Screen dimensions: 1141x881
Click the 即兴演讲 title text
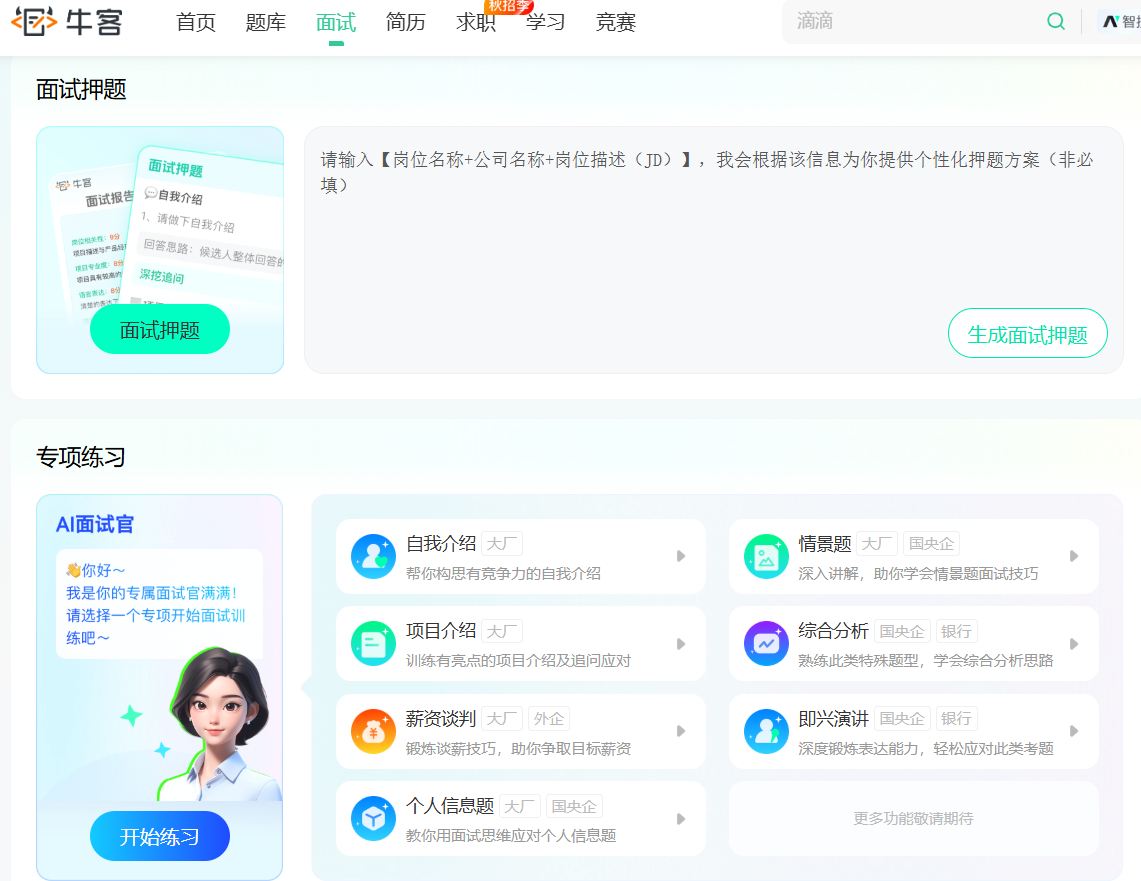click(x=833, y=719)
